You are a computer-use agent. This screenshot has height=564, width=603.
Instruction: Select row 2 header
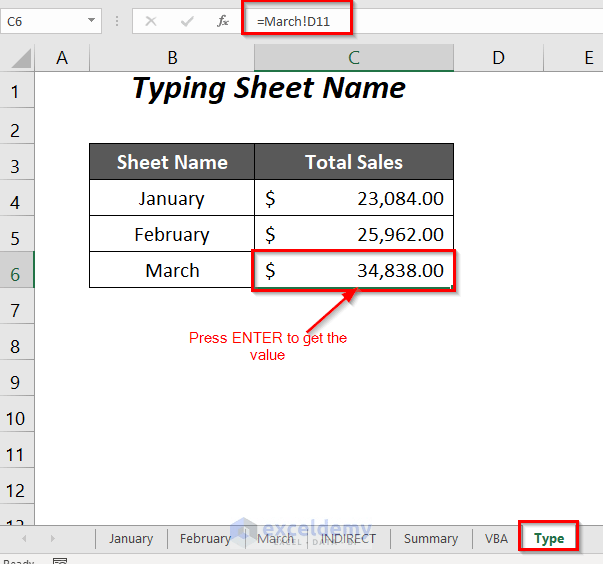[15, 126]
